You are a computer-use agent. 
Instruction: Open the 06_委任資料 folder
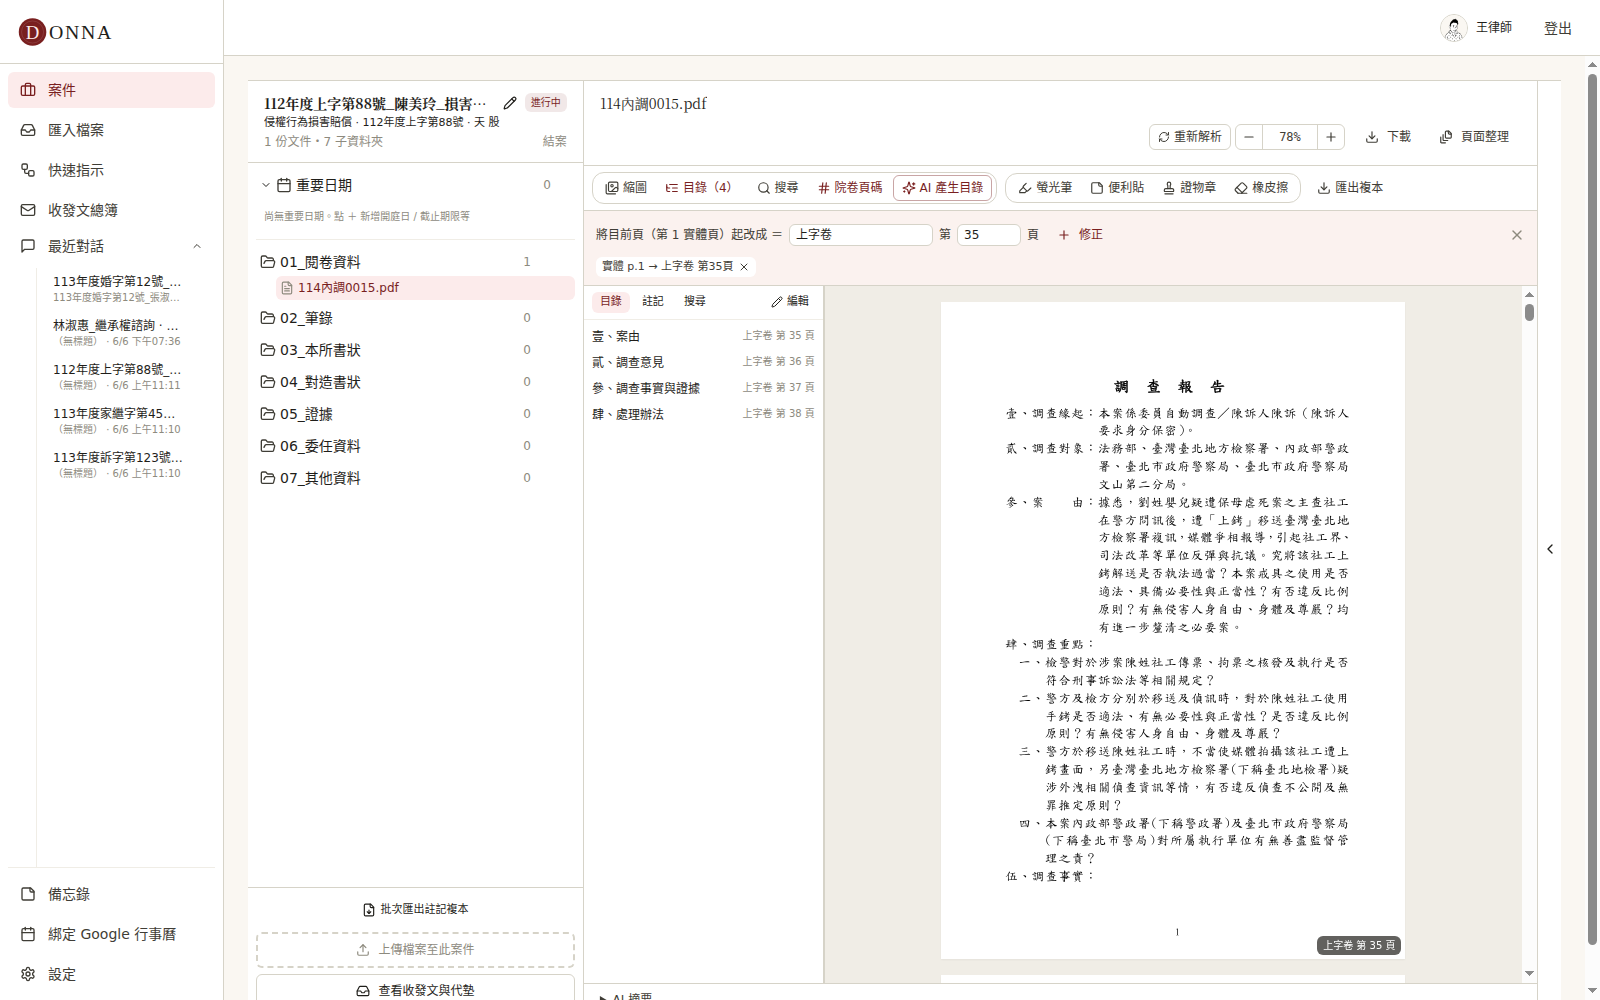(414, 446)
